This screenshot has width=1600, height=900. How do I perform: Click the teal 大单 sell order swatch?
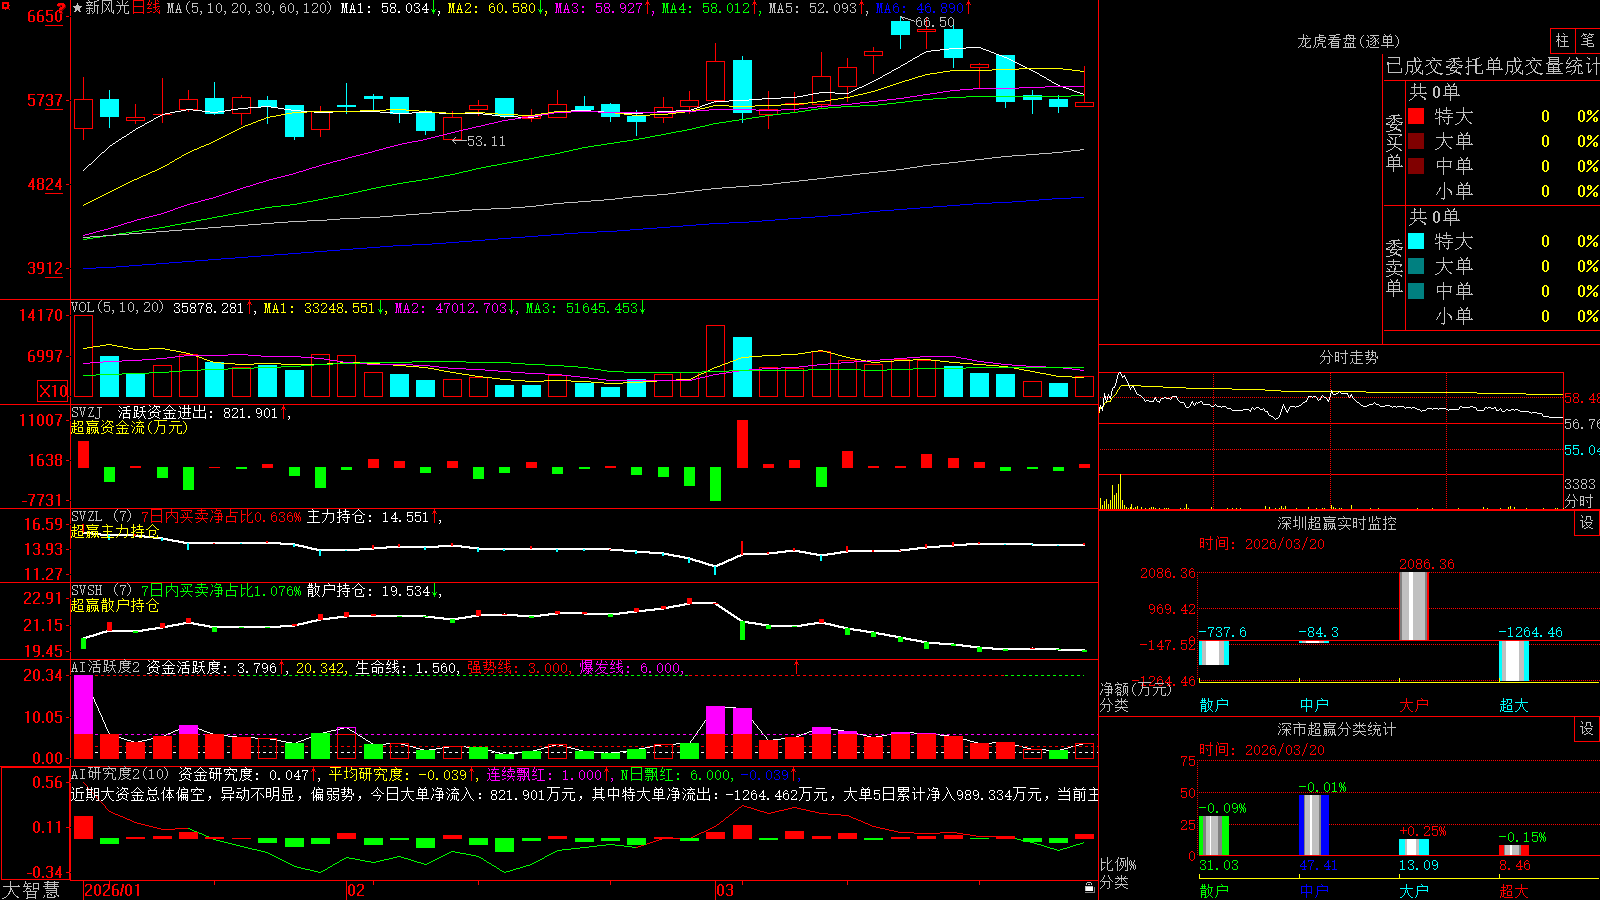coord(1416,266)
